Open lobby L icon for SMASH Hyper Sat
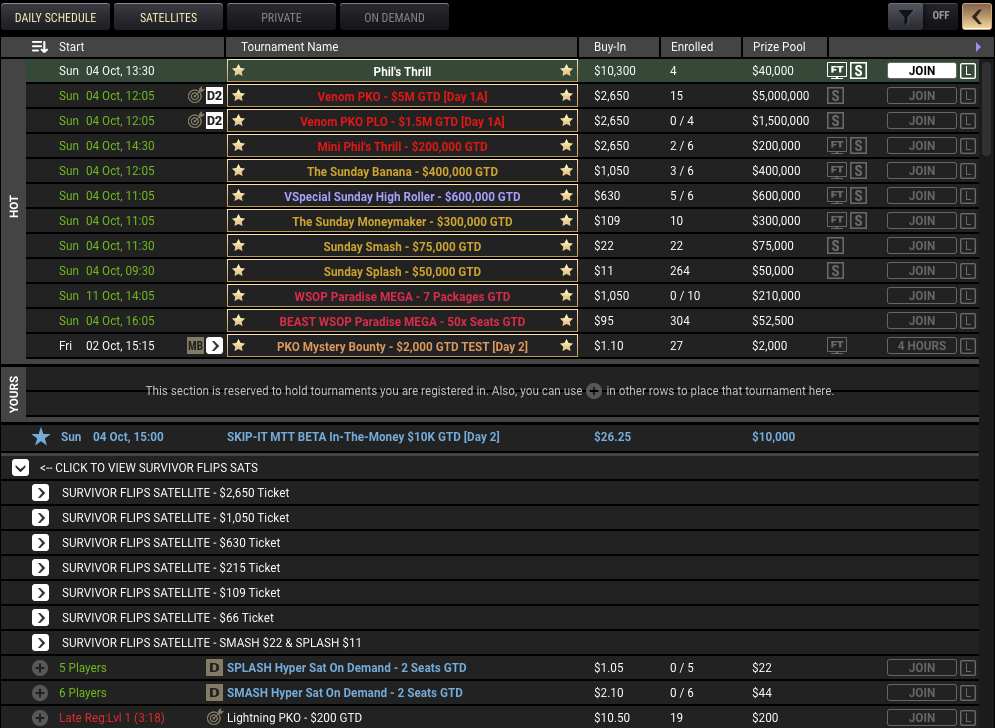The image size is (995, 728). (x=968, y=692)
